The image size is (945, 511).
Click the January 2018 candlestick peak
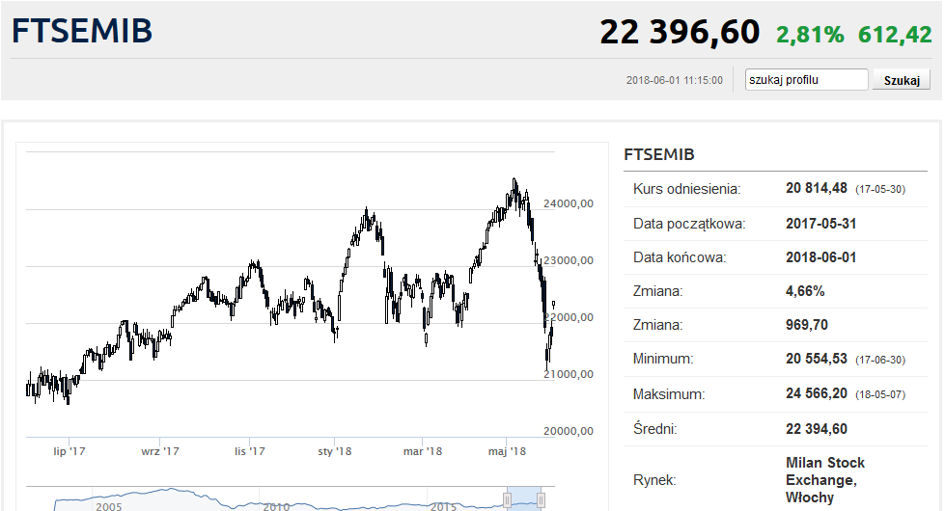pos(366,211)
